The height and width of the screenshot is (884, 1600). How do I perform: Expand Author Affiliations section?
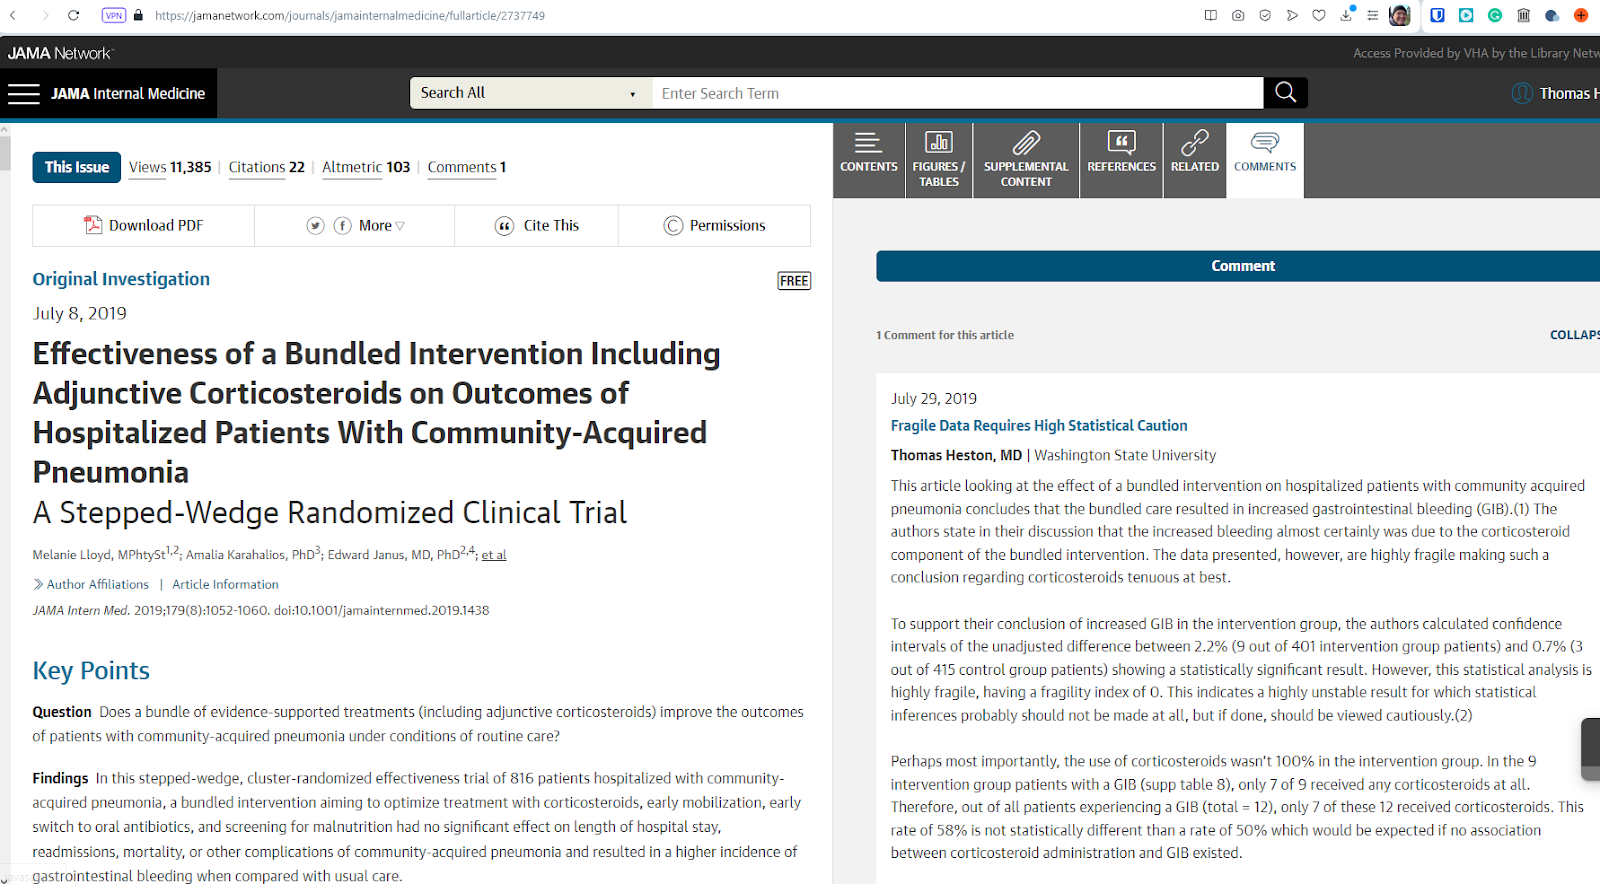91,584
